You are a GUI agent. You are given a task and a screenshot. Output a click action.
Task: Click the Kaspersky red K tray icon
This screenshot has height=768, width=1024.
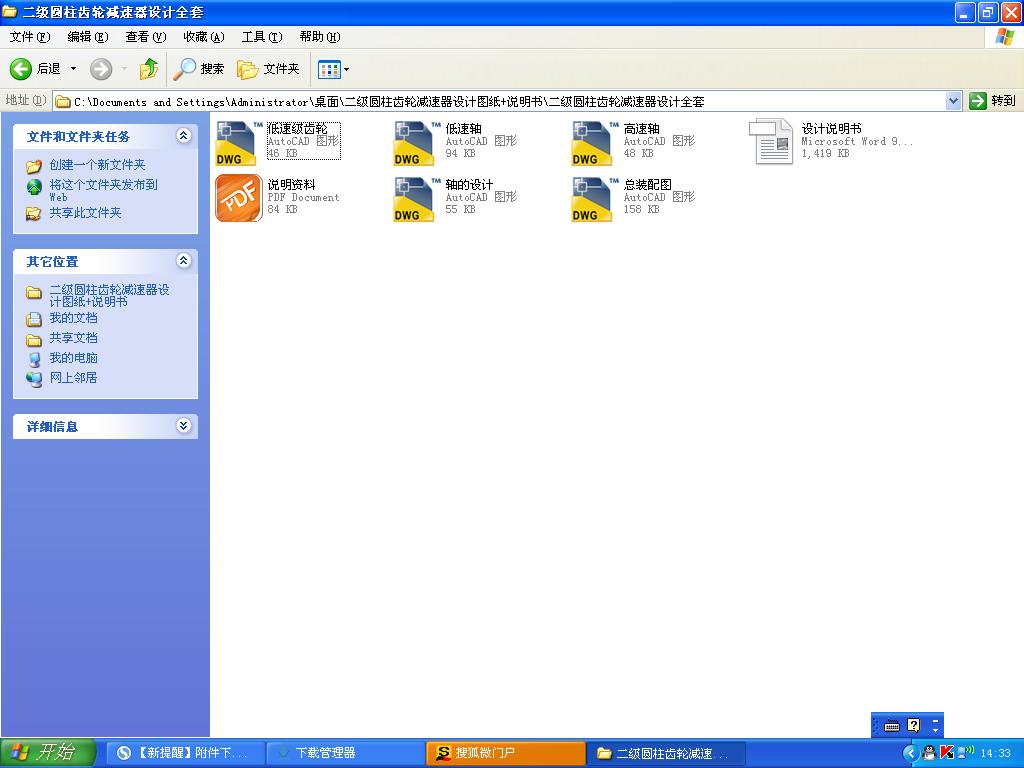click(x=946, y=753)
